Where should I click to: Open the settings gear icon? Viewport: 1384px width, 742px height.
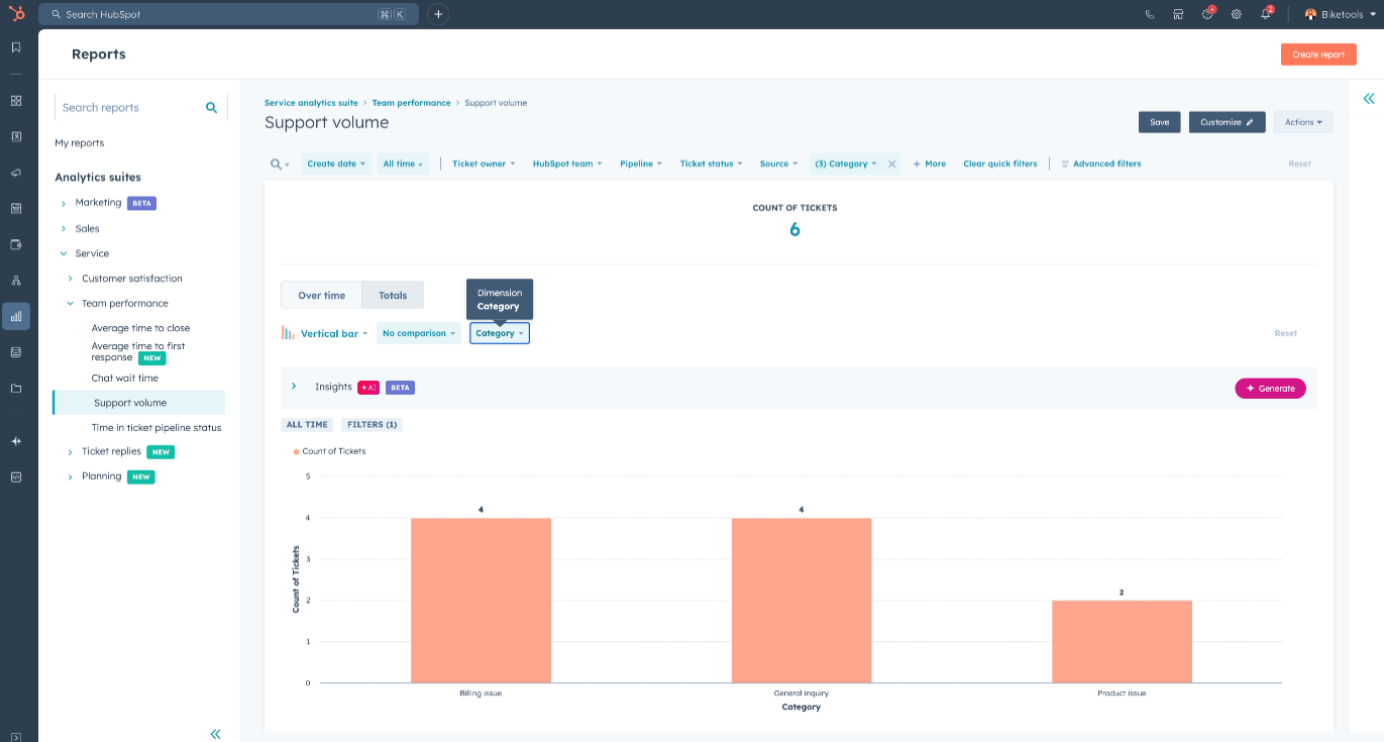1236,14
